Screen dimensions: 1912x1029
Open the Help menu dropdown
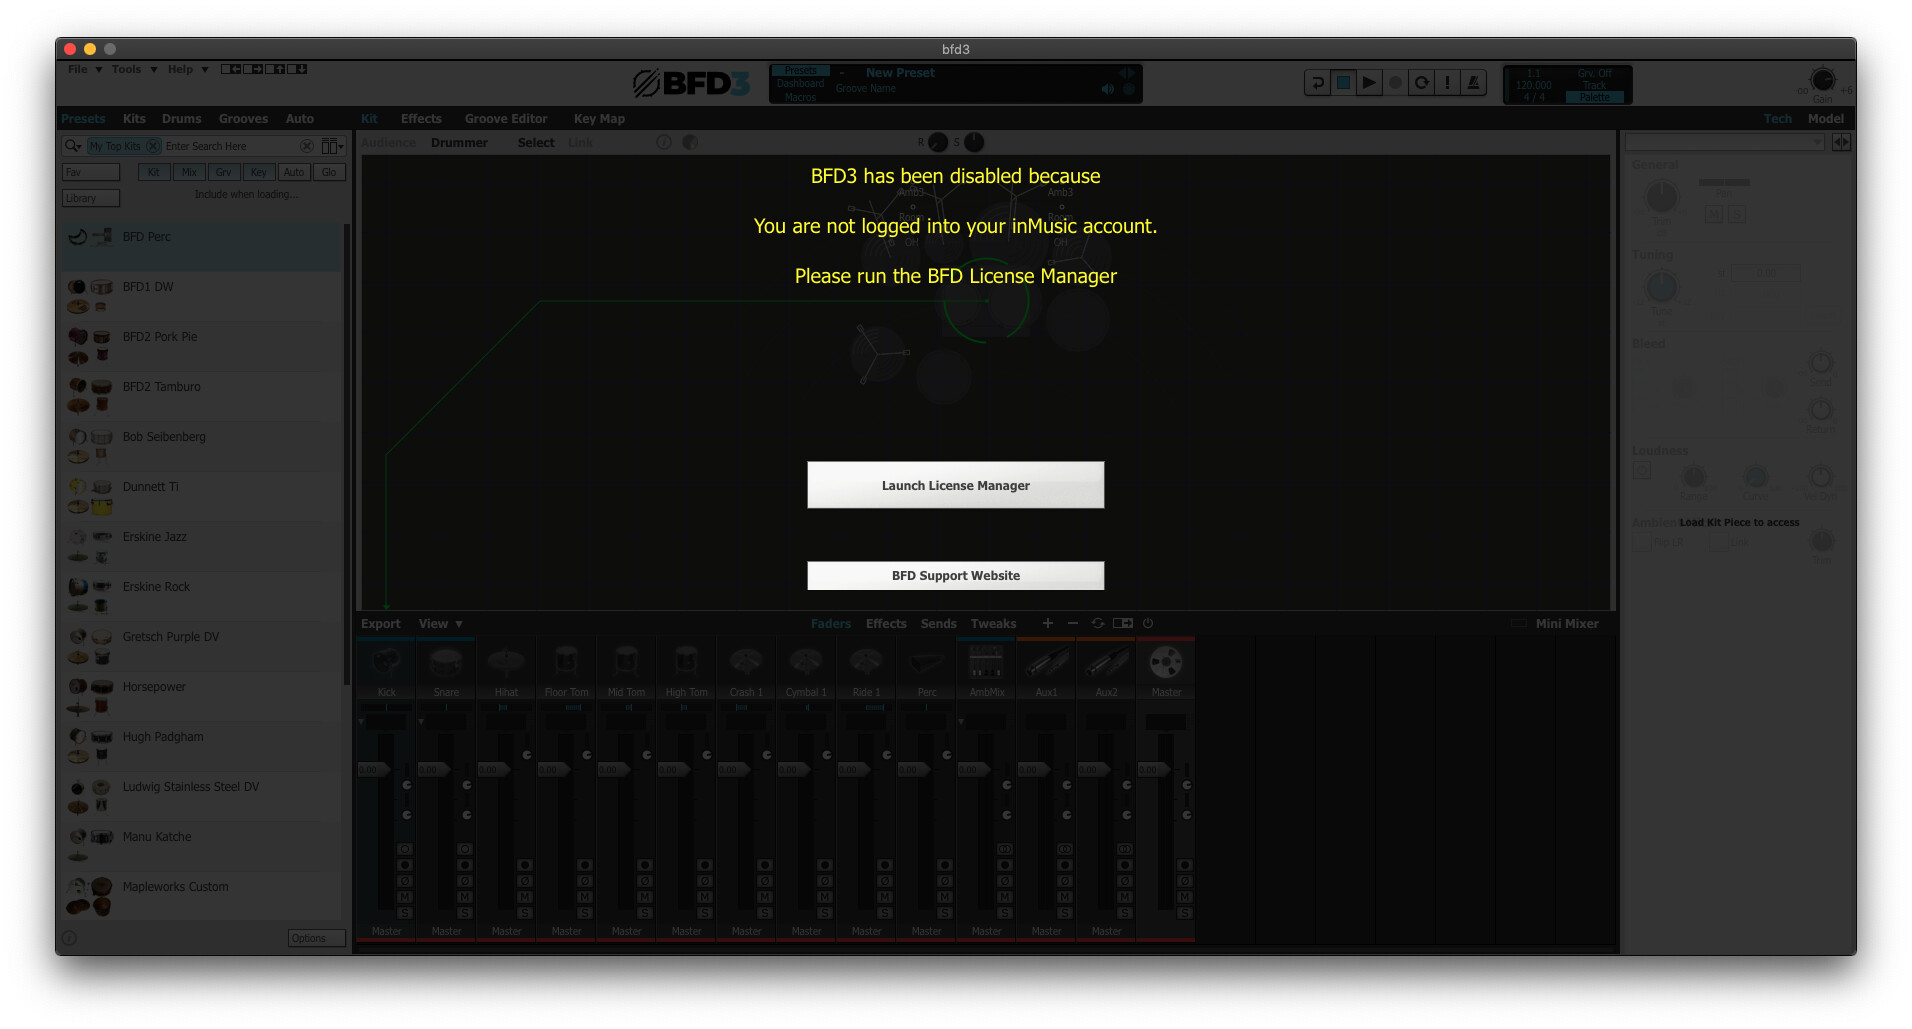point(188,69)
